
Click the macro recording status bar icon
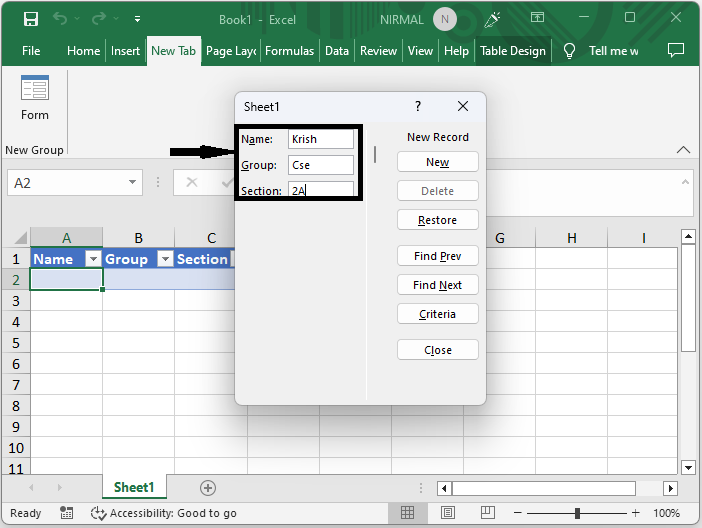click(66, 513)
